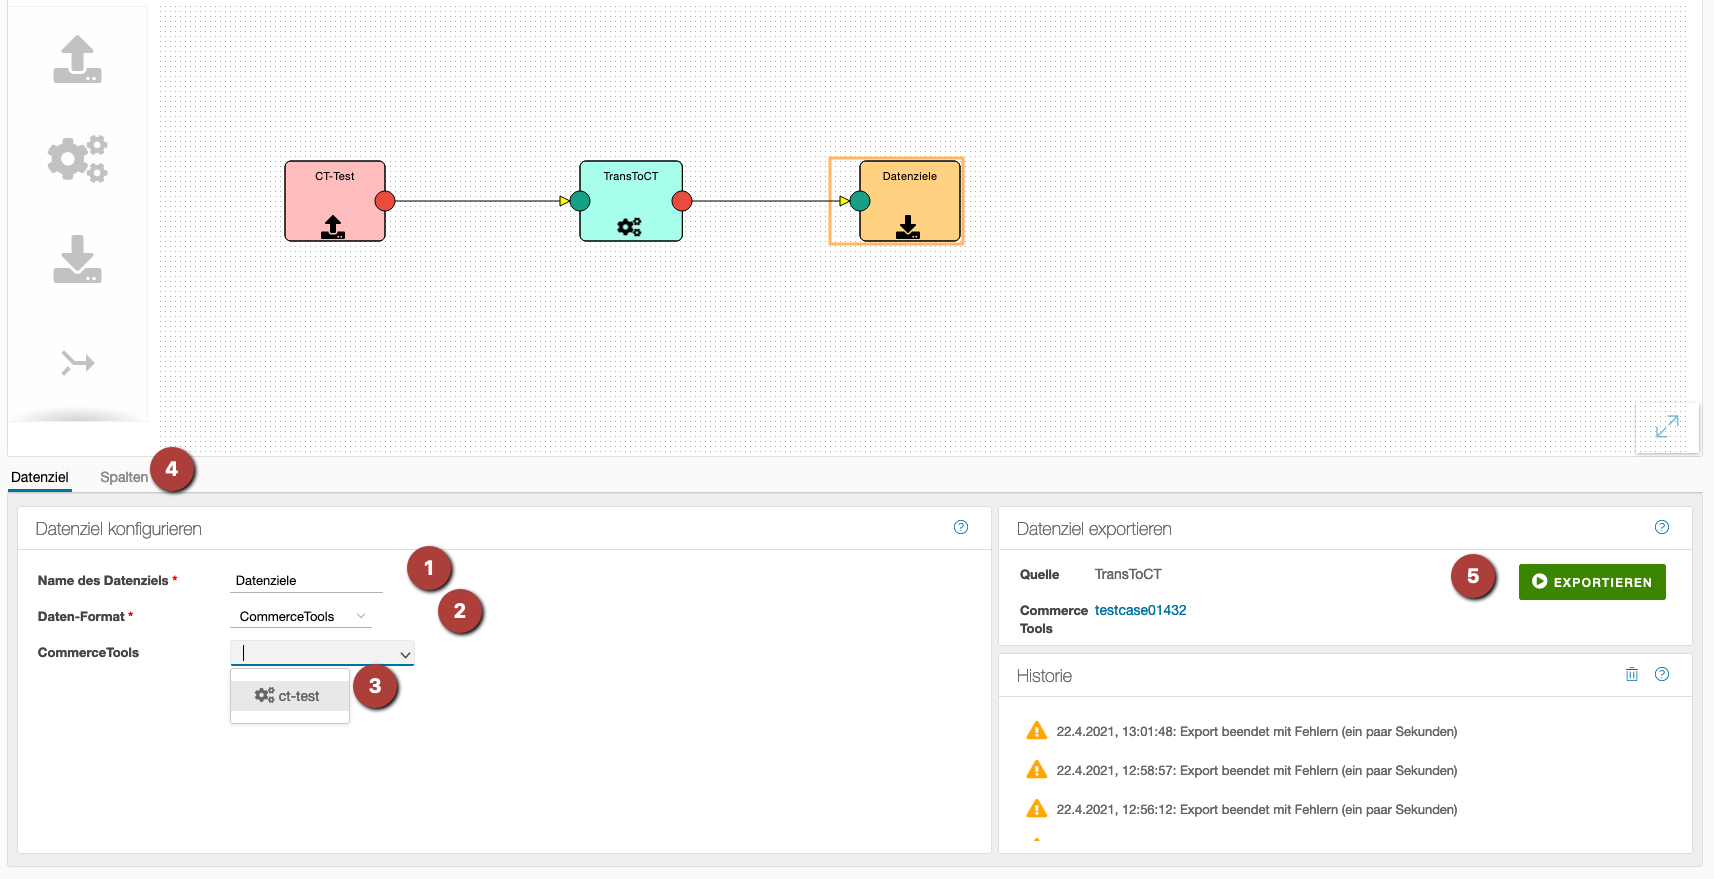
Task: Select the CT-Test source node
Action: (x=334, y=201)
